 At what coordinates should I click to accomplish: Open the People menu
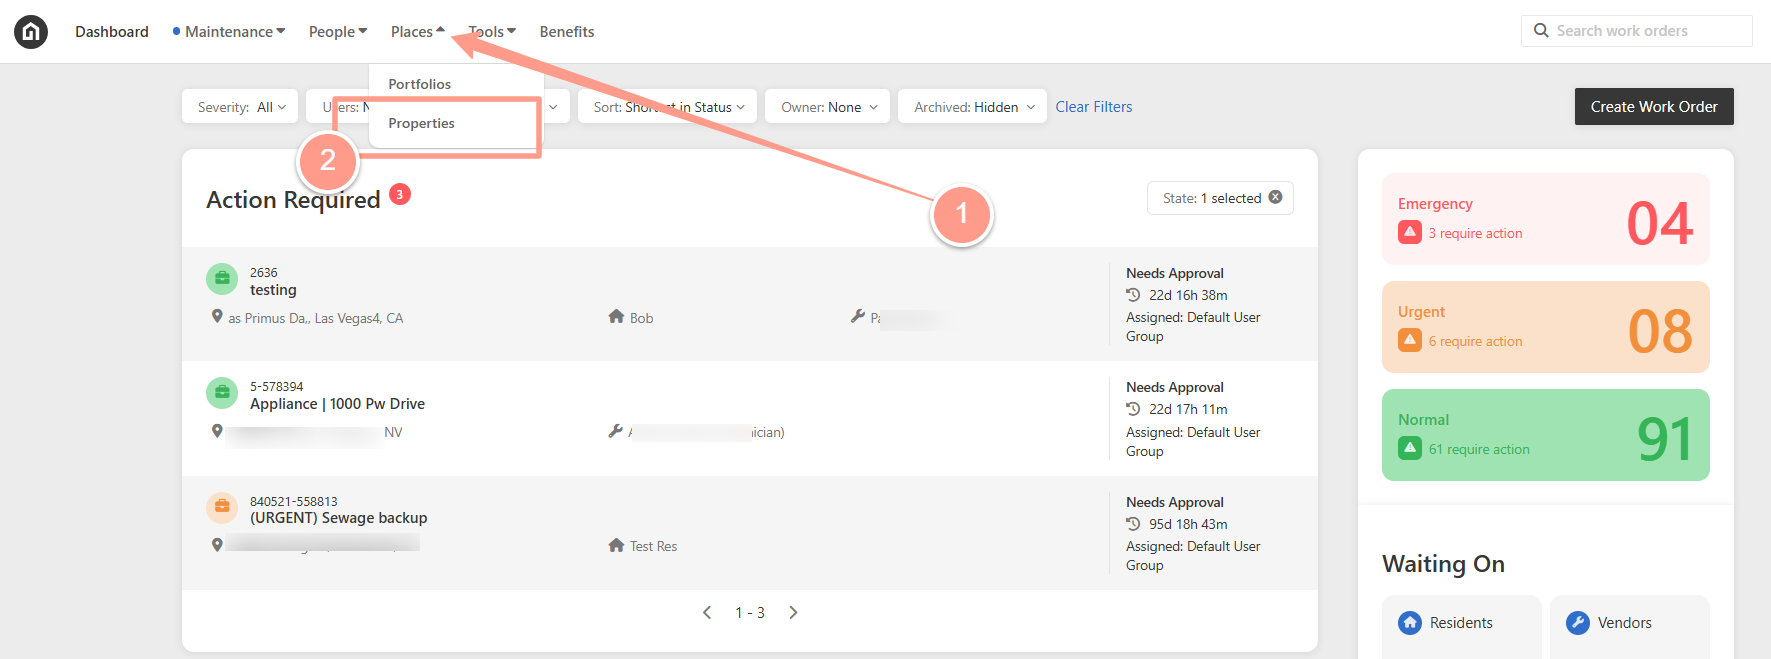[x=338, y=32]
